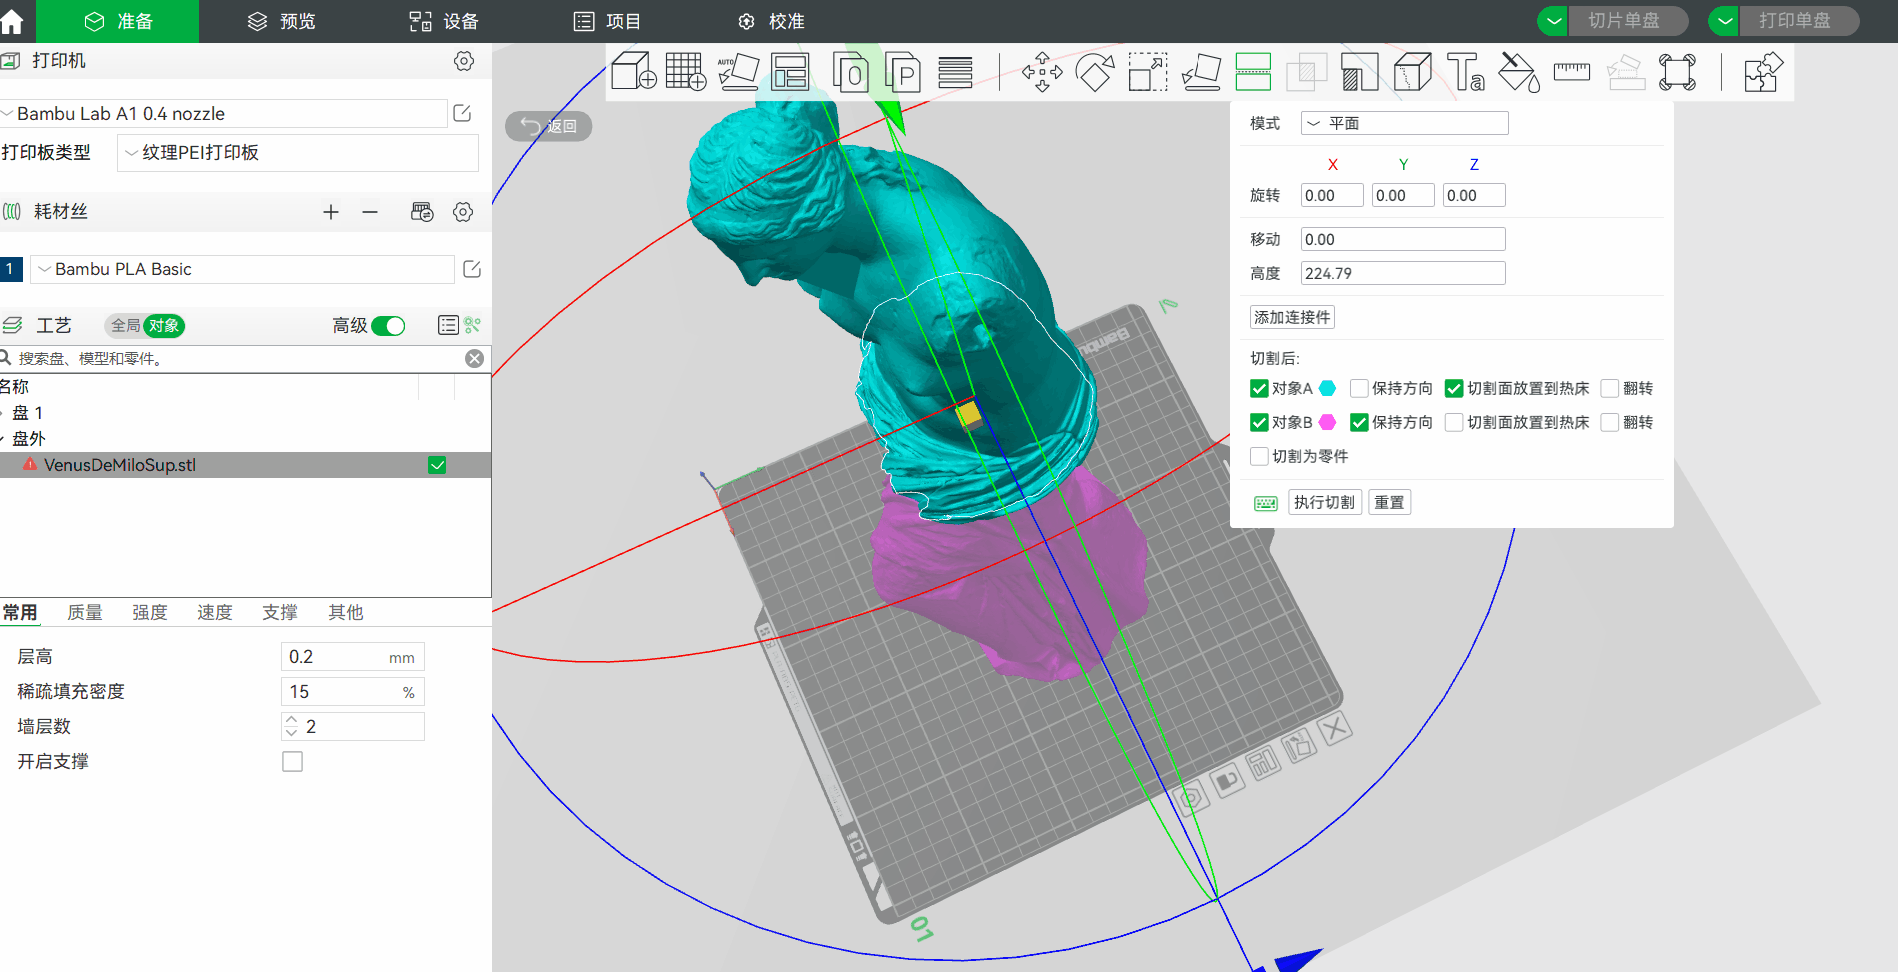The image size is (1898, 972).
Task: Open filament settings gear icon
Action: pos(463,212)
